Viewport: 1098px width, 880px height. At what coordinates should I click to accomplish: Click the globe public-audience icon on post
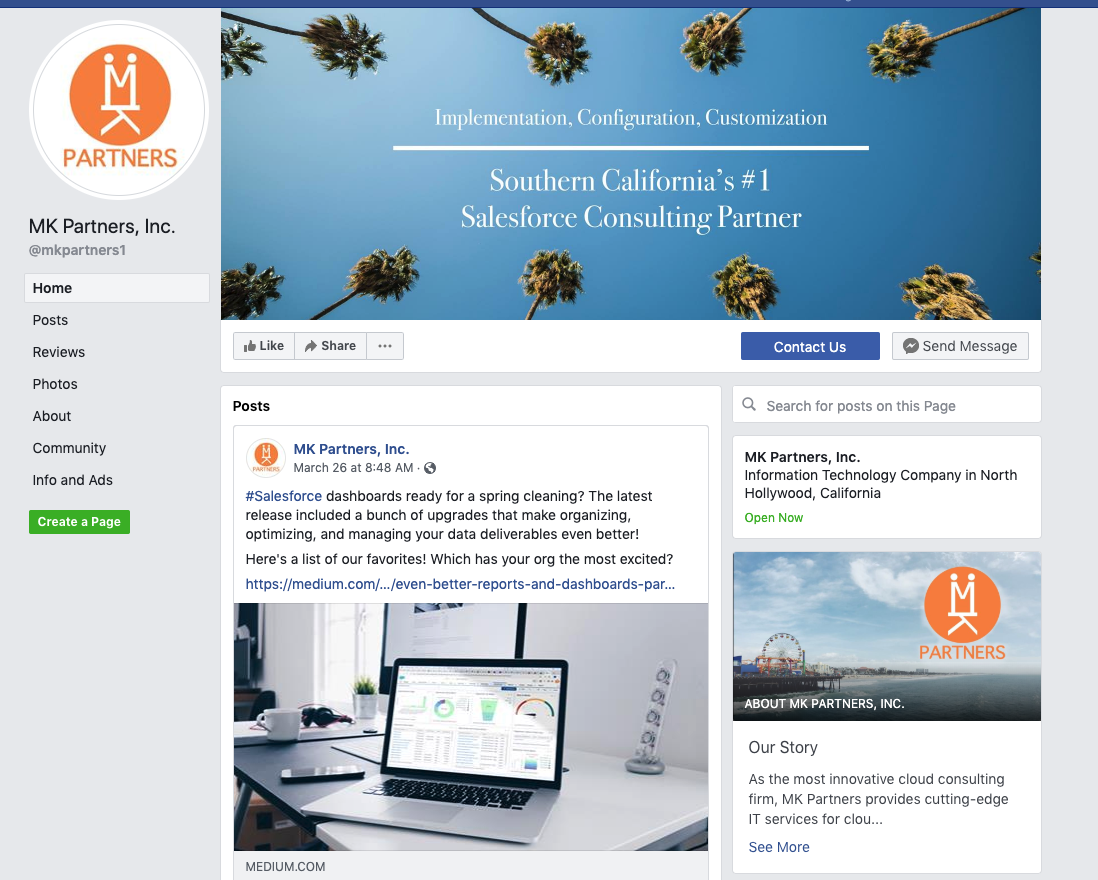pos(431,468)
